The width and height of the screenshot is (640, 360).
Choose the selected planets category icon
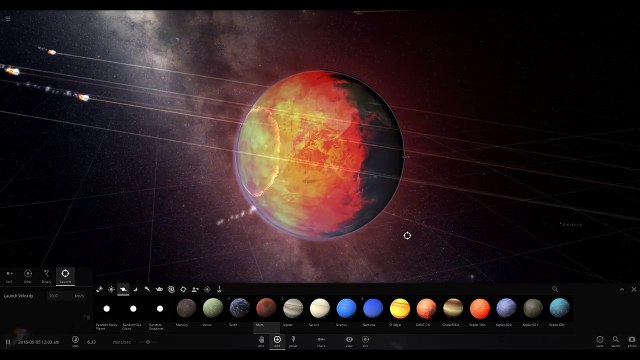pos(123,289)
